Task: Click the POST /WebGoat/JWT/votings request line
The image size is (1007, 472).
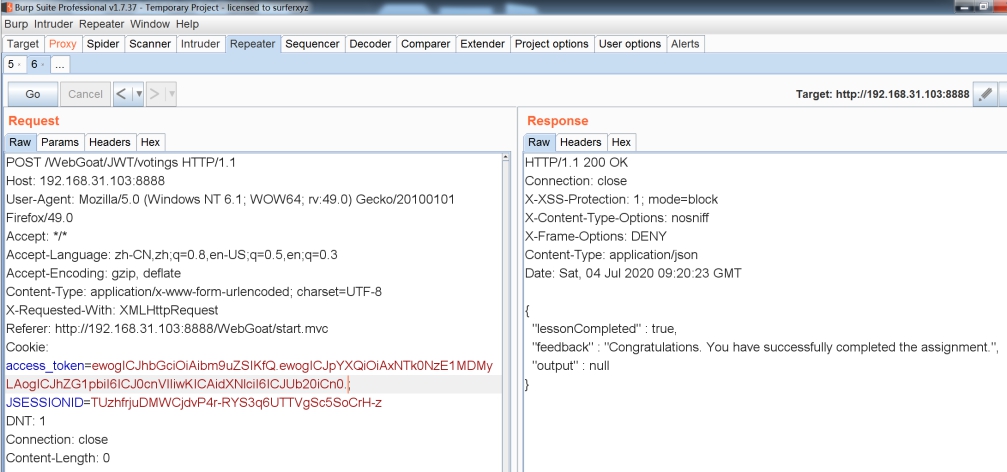Action: click(x=121, y=162)
